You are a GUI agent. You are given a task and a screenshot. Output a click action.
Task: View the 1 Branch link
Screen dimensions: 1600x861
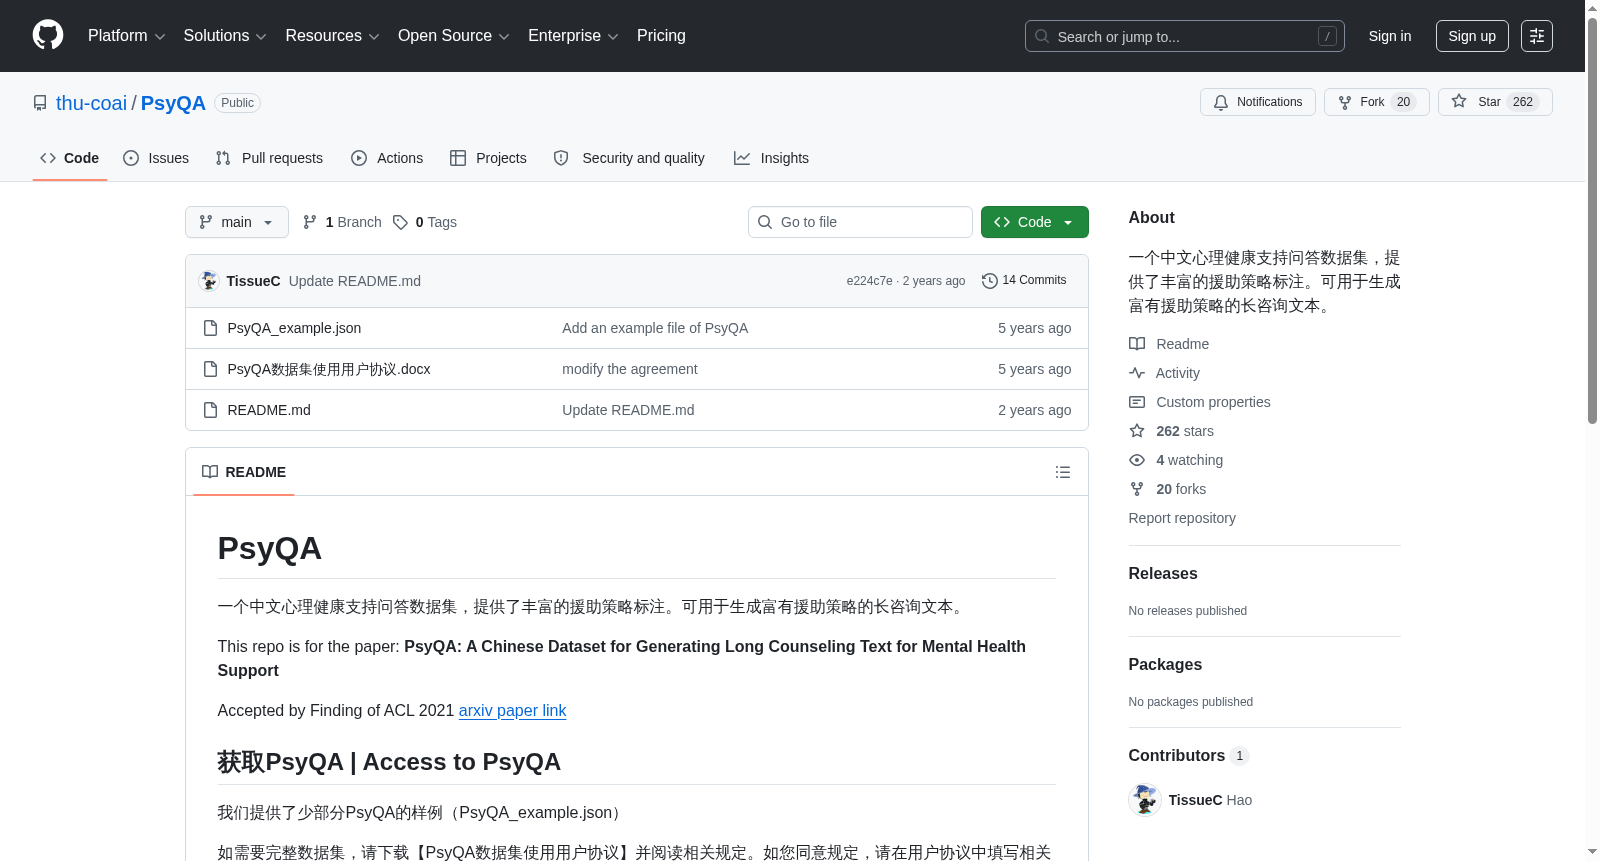click(x=342, y=222)
